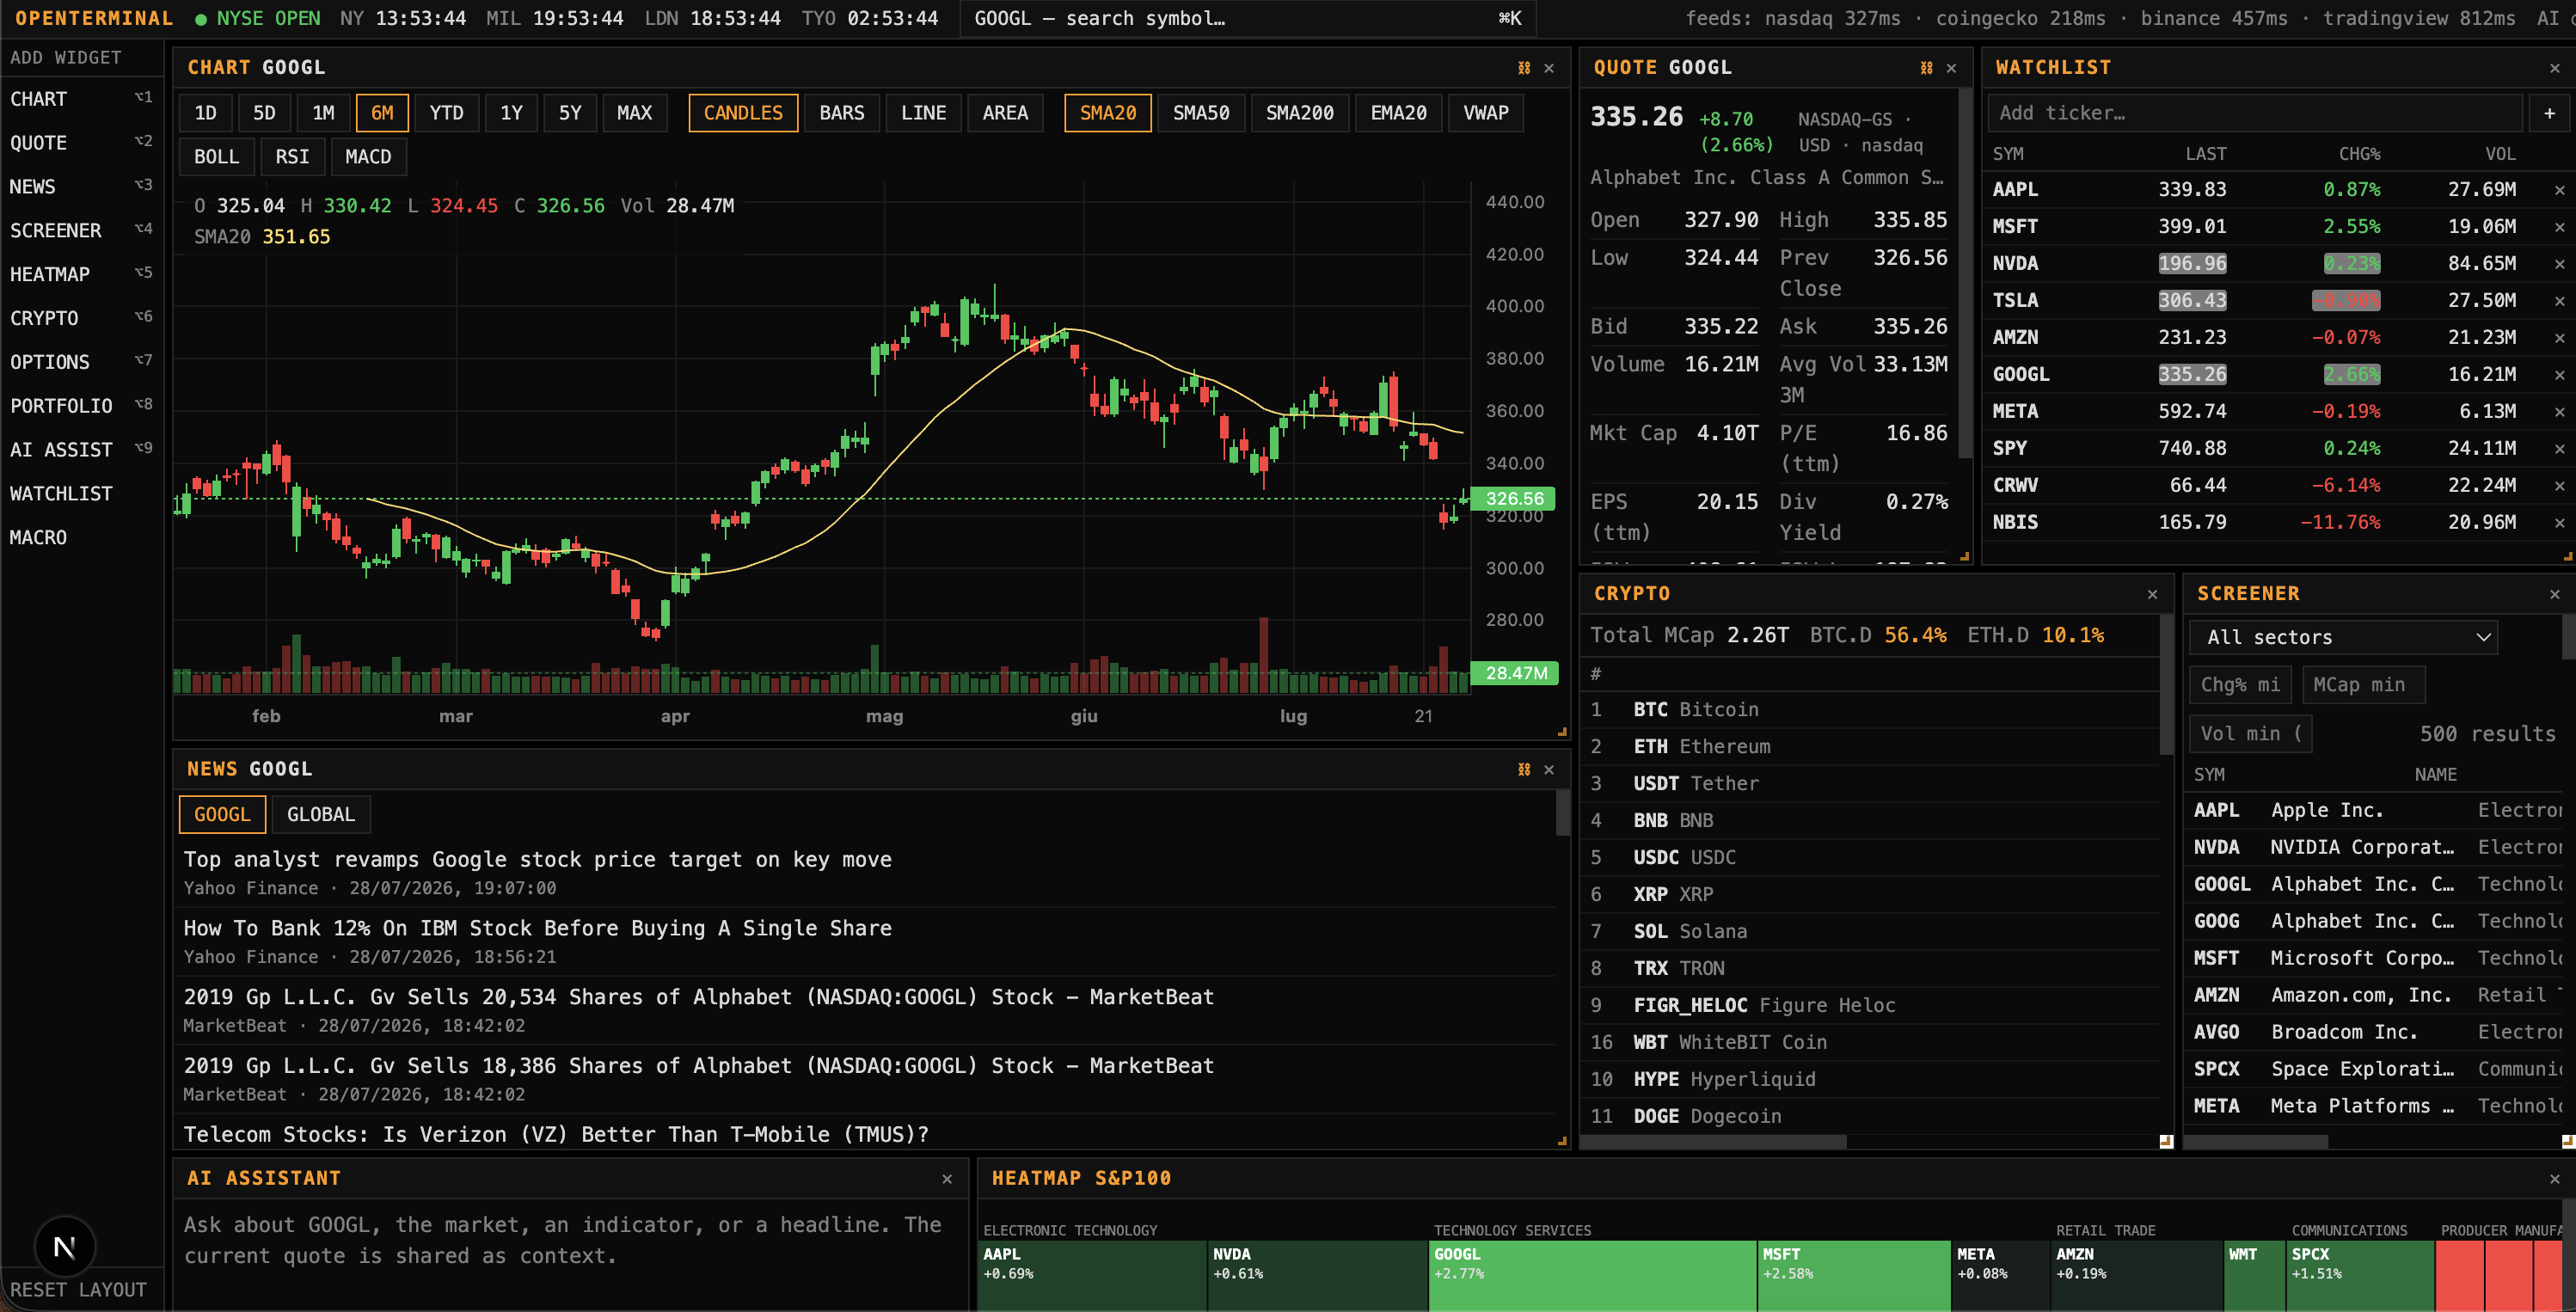
Task: Close the AI ASSISTANT panel
Action: coord(947,1179)
